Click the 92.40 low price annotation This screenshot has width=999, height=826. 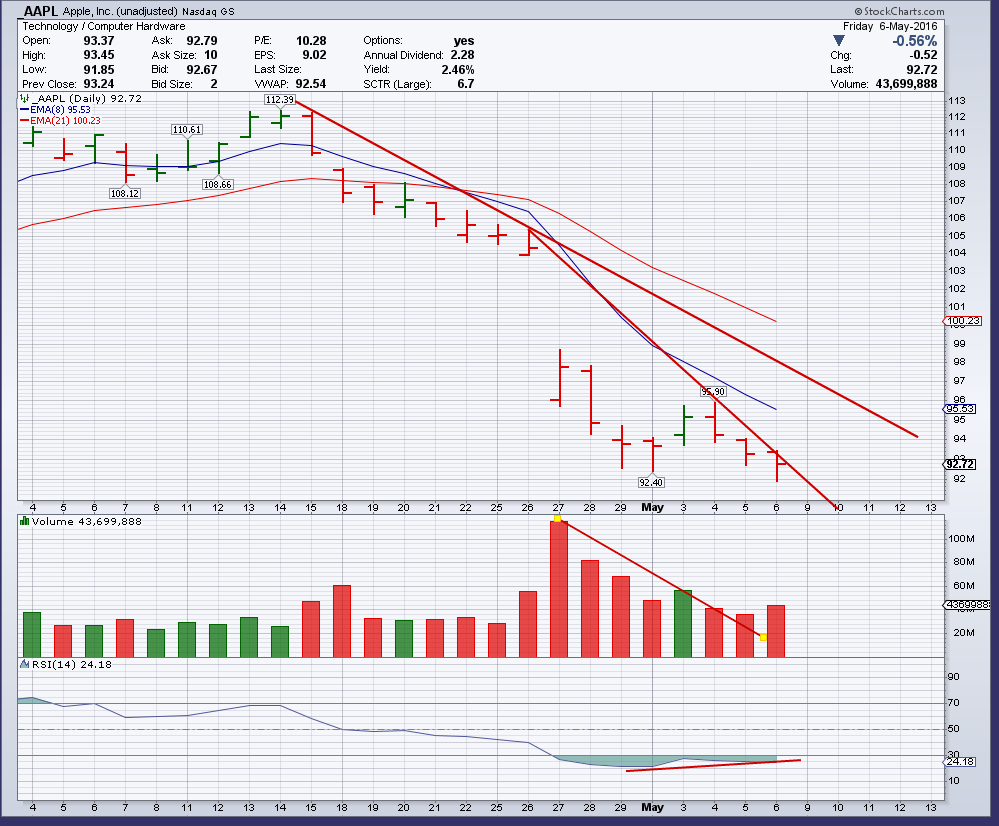(650, 482)
